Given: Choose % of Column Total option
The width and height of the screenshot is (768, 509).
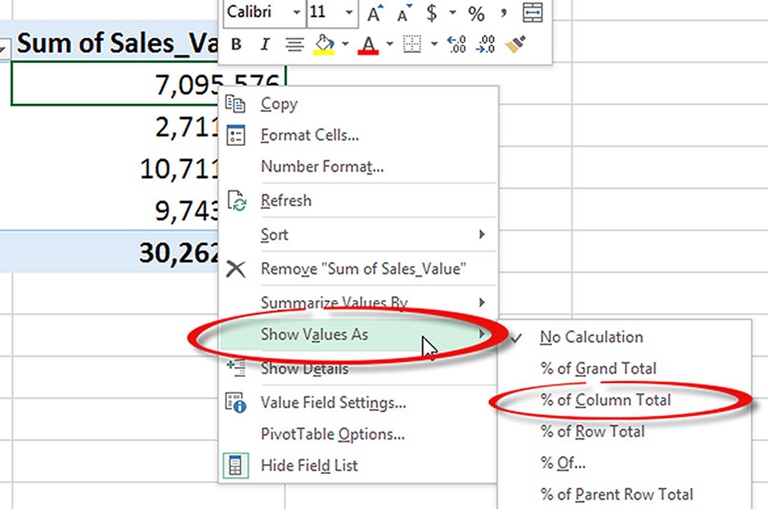Looking at the screenshot, I should point(624,400).
